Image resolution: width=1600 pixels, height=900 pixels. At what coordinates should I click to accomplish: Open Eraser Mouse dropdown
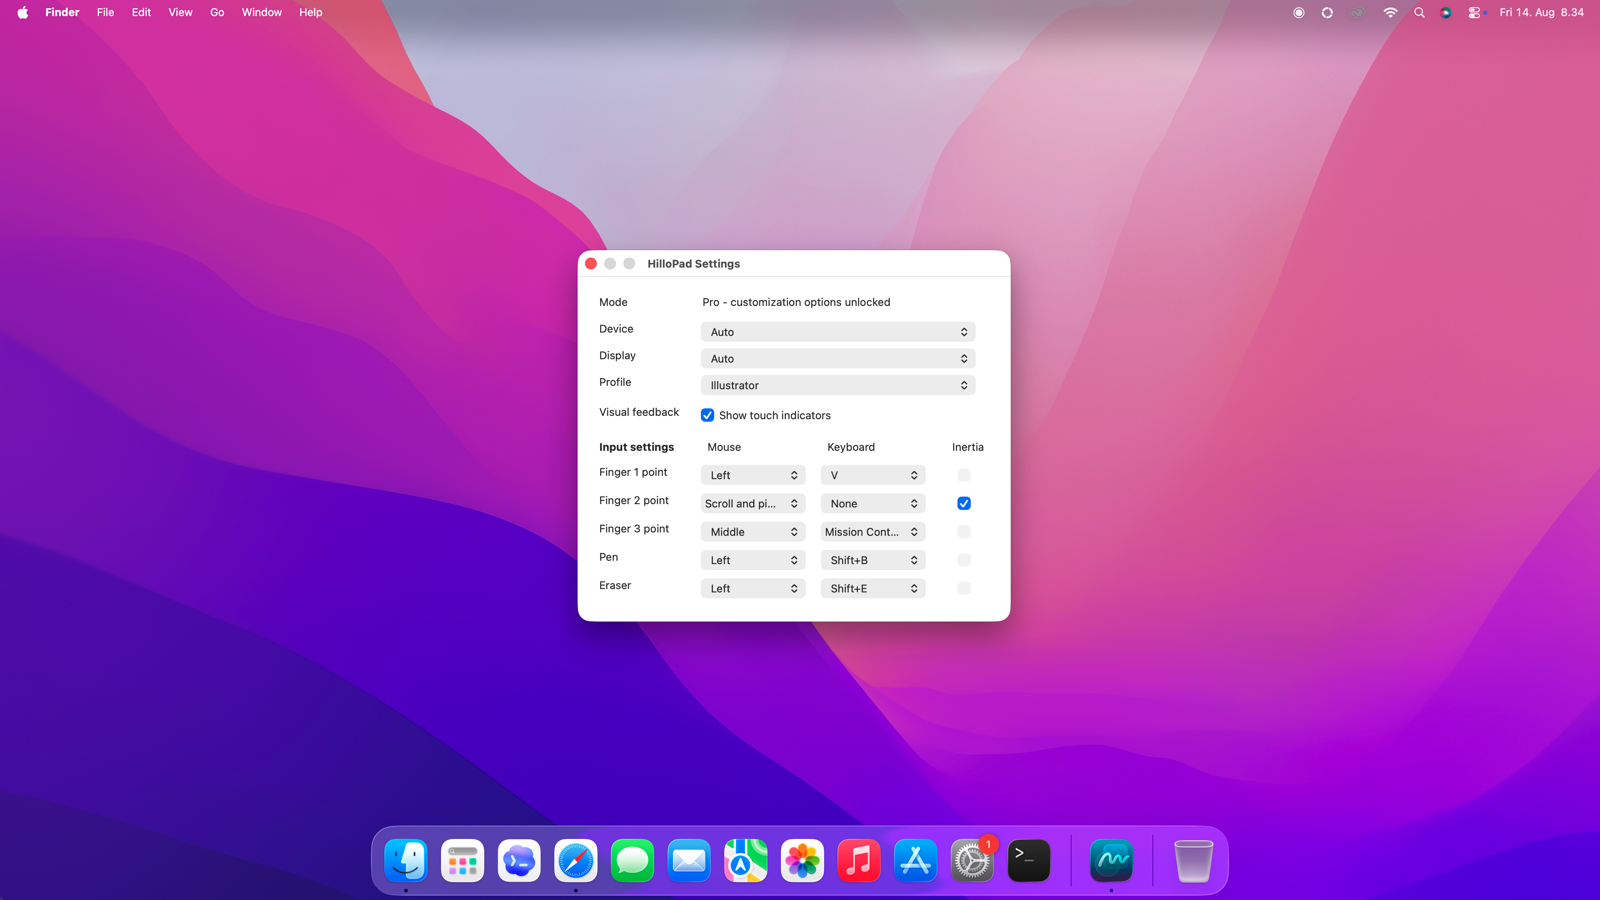[x=753, y=588]
